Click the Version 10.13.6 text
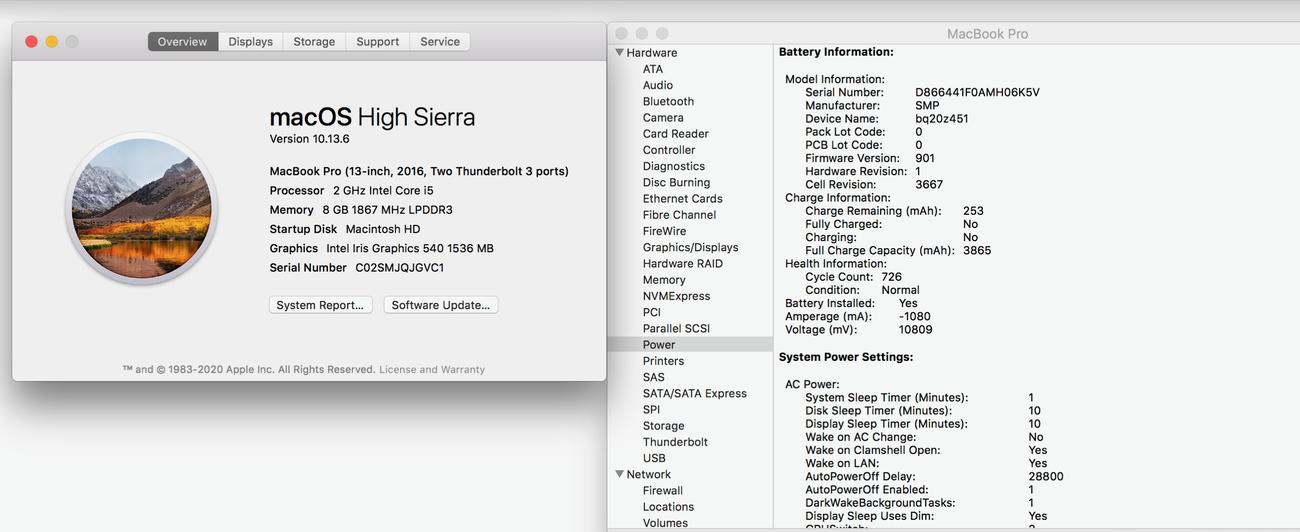 point(310,139)
